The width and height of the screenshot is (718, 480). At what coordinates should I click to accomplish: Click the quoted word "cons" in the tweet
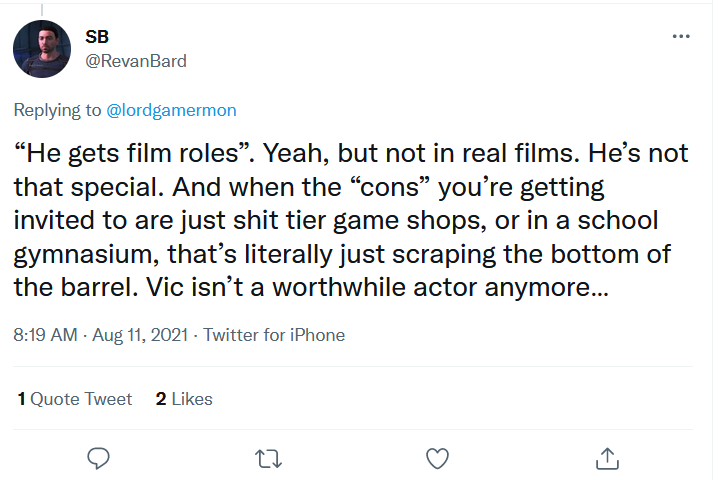coord(390,187)
